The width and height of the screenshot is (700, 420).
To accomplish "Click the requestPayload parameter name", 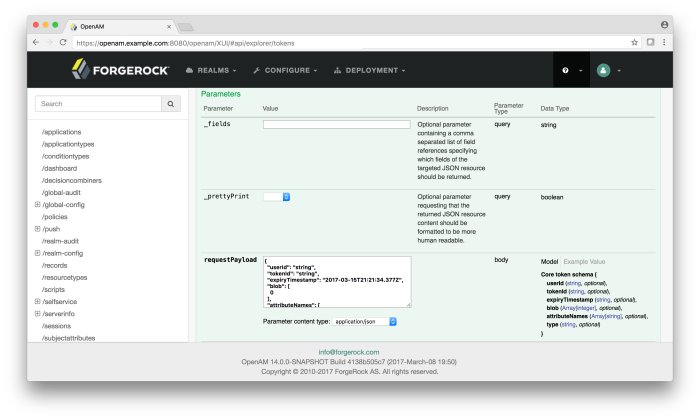I will click(230, 260).
